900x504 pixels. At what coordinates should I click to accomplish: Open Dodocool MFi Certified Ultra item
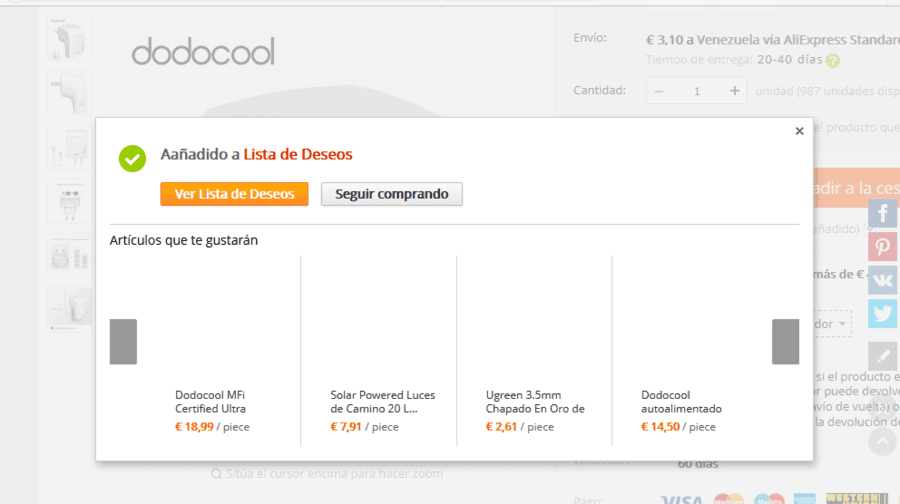click(210, 402)
